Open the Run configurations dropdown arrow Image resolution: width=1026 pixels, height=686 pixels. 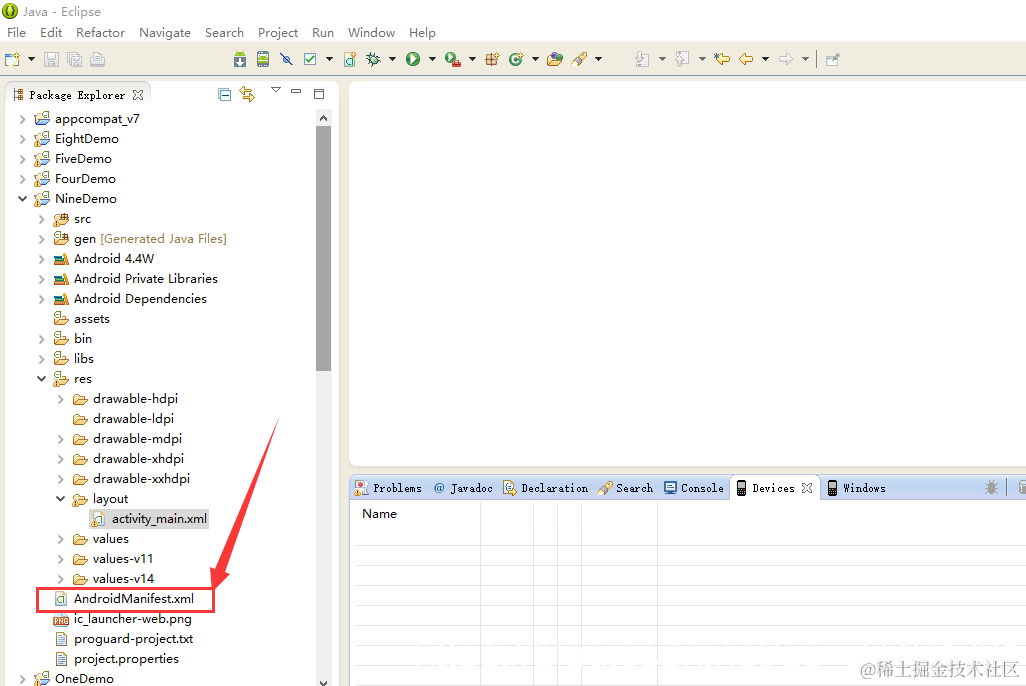432,60
